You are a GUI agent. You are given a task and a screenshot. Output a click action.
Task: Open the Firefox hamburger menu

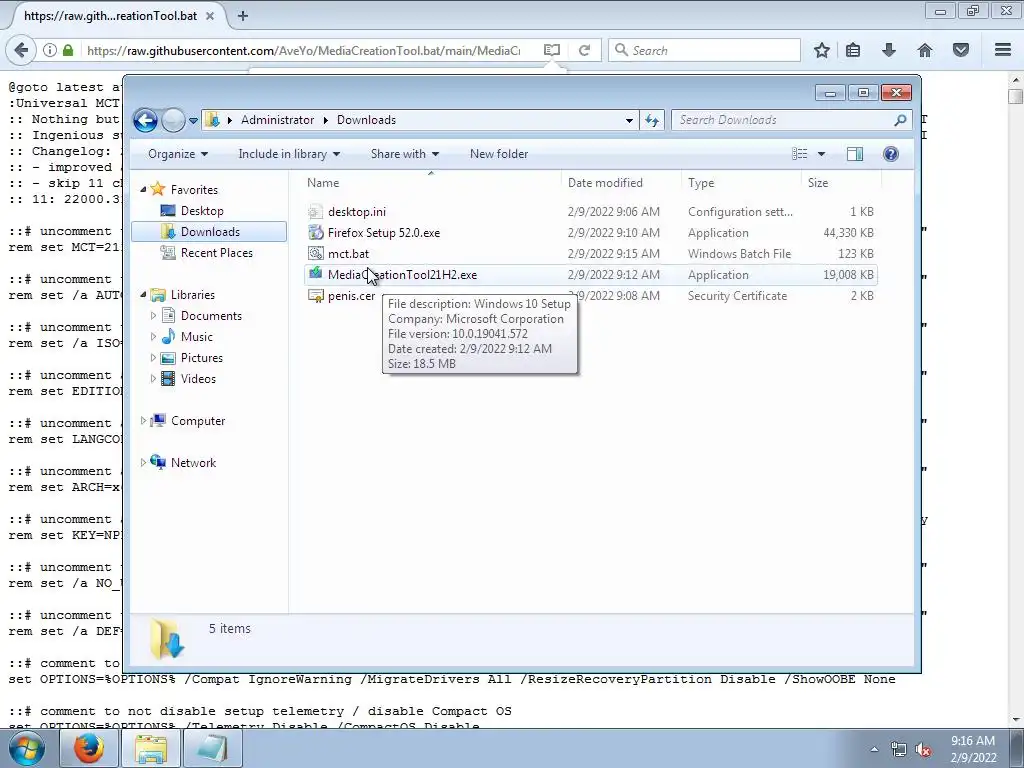coord(1003,50)
